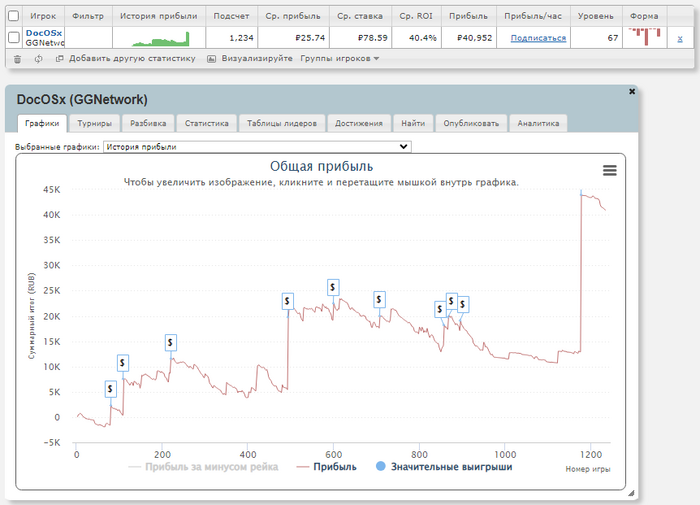Toggle 'Значительные выигрыши' legend series
The height and width of the screenshot is (505, 700).
point(444,467)
